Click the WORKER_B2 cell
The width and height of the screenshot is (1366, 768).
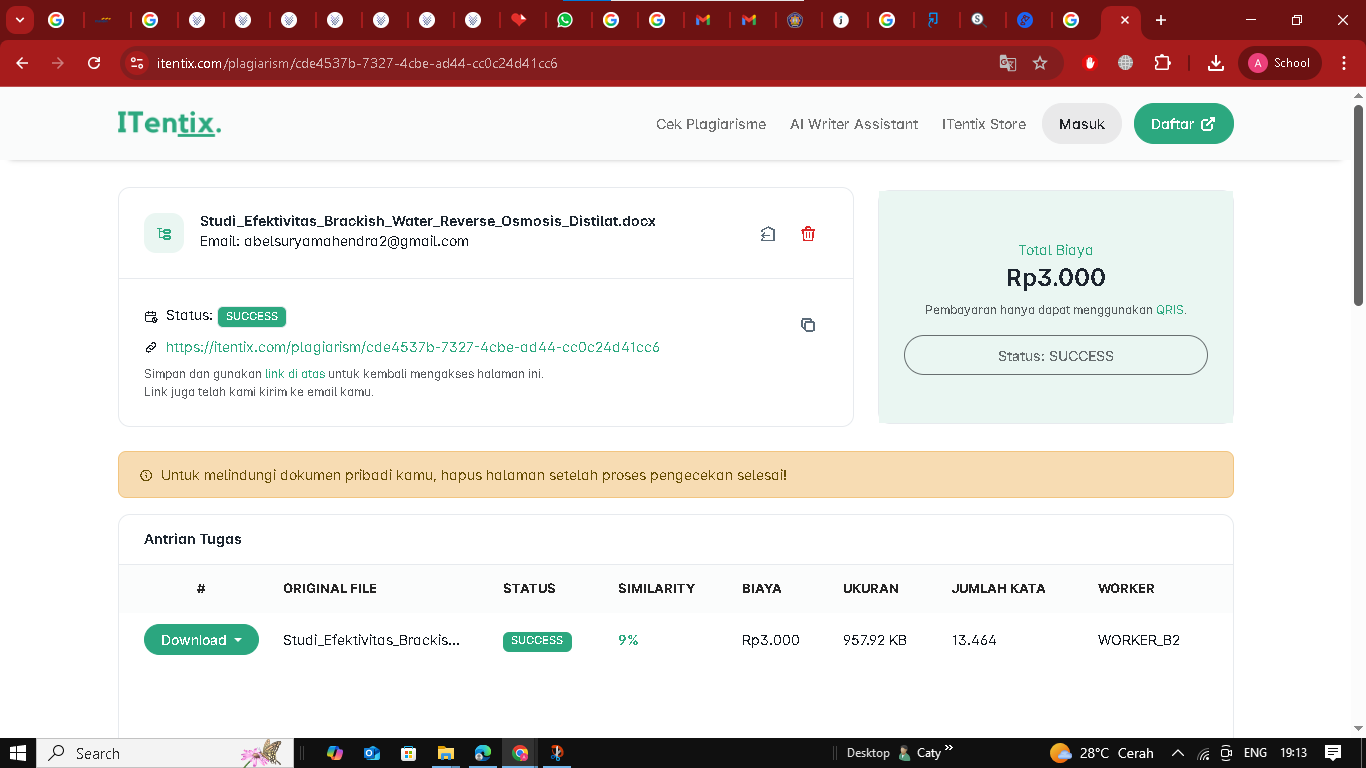[x=1139, y=640]
